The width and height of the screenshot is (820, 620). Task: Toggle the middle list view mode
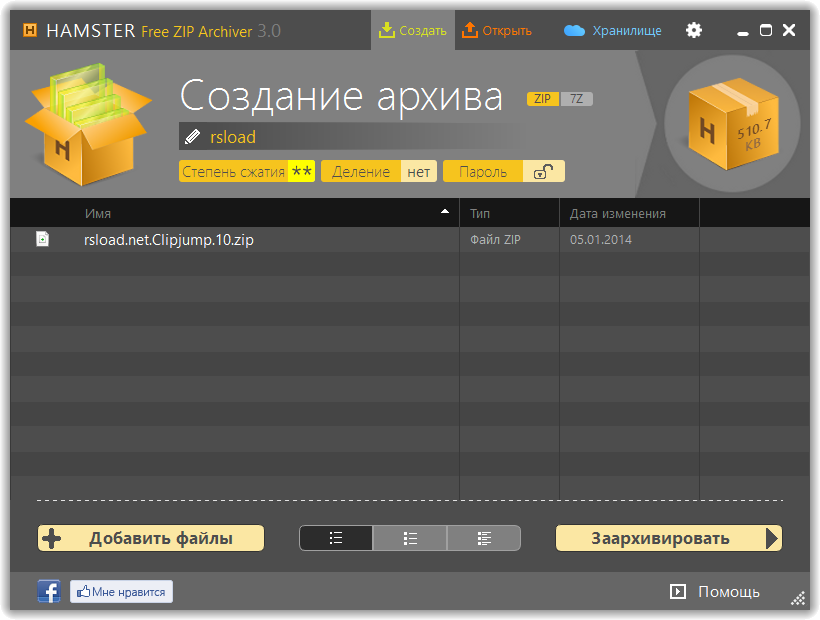[410, 538]
